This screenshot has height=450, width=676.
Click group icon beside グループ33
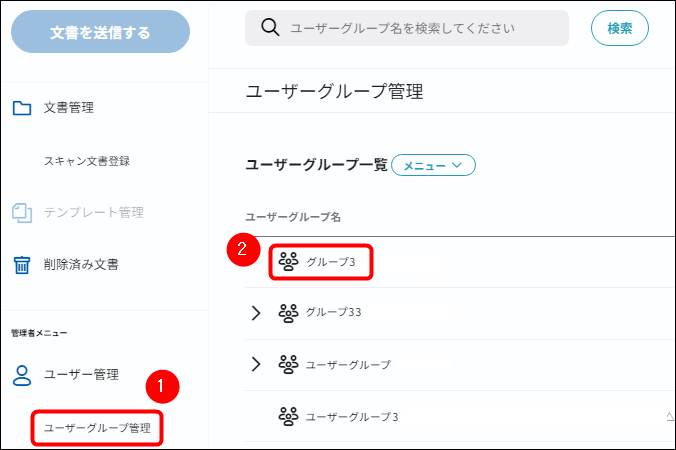coord(288,313)
